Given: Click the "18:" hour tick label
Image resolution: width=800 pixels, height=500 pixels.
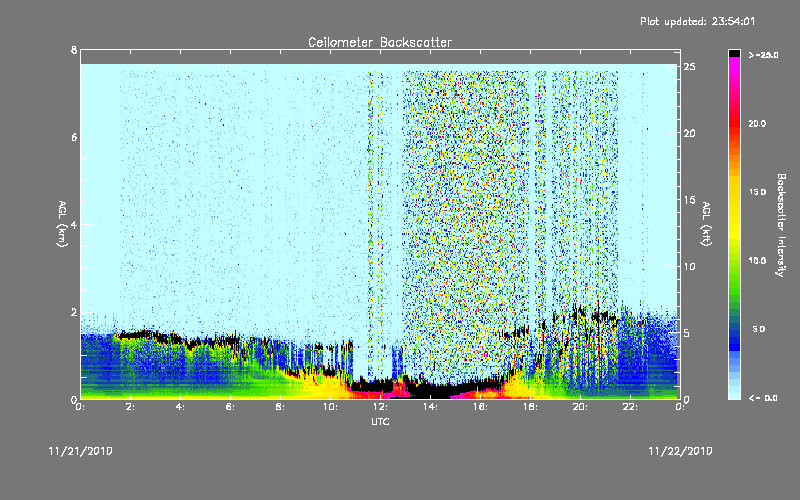Looking at the screenshot, I should (x=530, y=407).
